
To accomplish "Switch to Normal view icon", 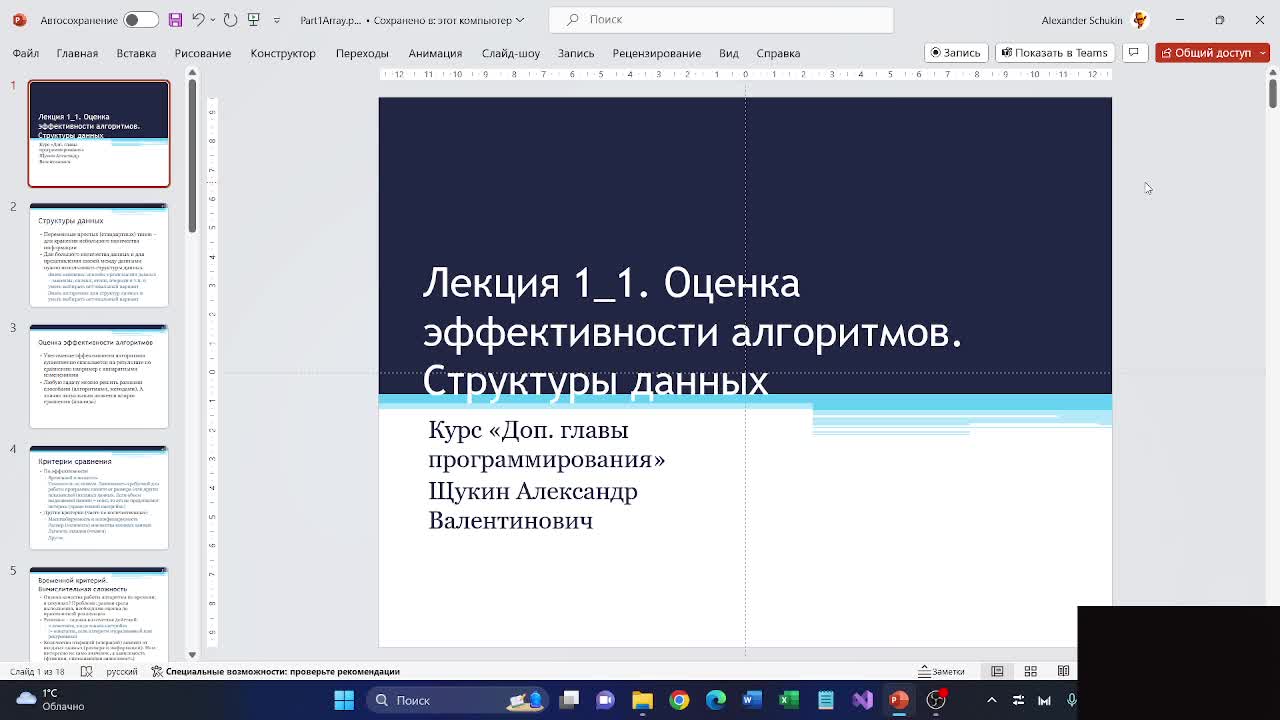I will point(997,672).
